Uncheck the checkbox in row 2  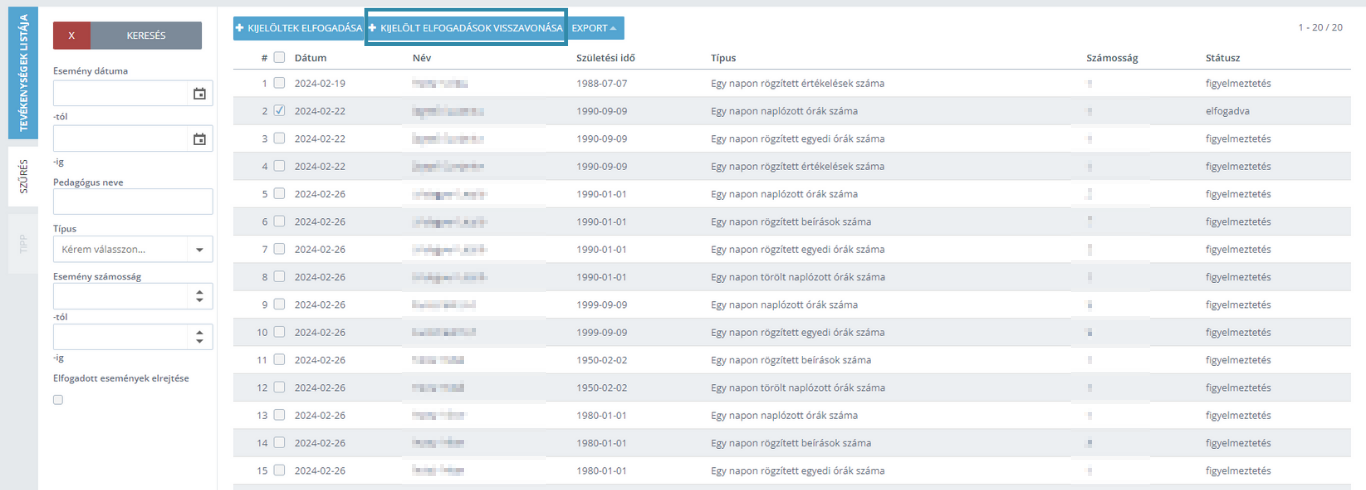pos(279,111)
